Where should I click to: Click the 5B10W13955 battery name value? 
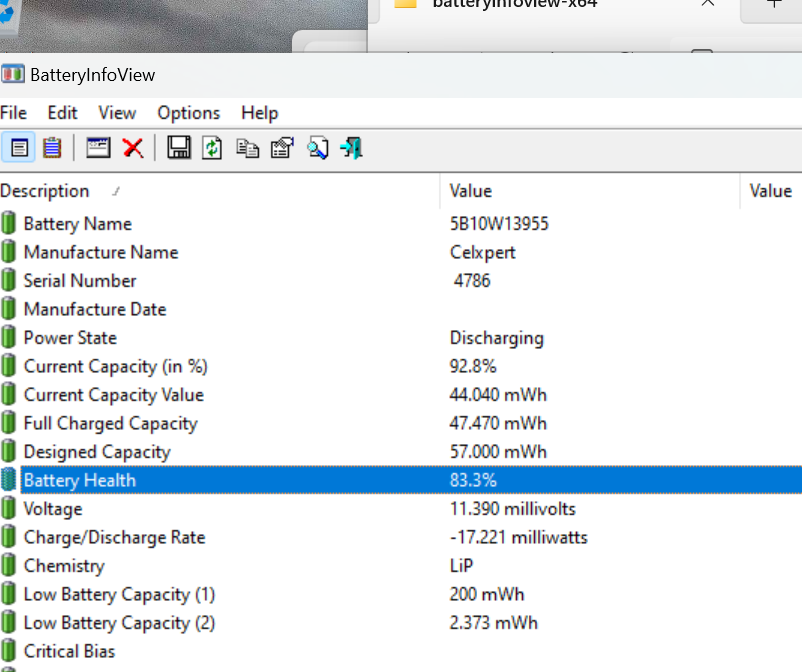(499, 223)
